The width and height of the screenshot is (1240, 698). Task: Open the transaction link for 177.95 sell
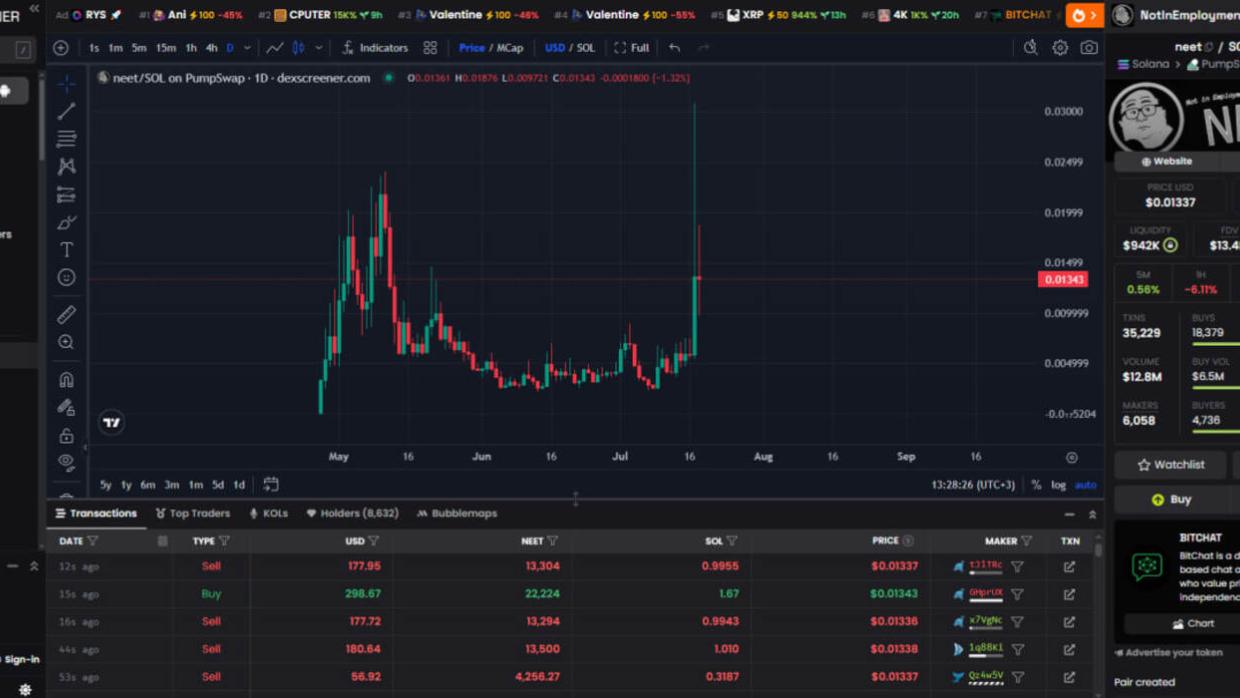point(1070,566)
